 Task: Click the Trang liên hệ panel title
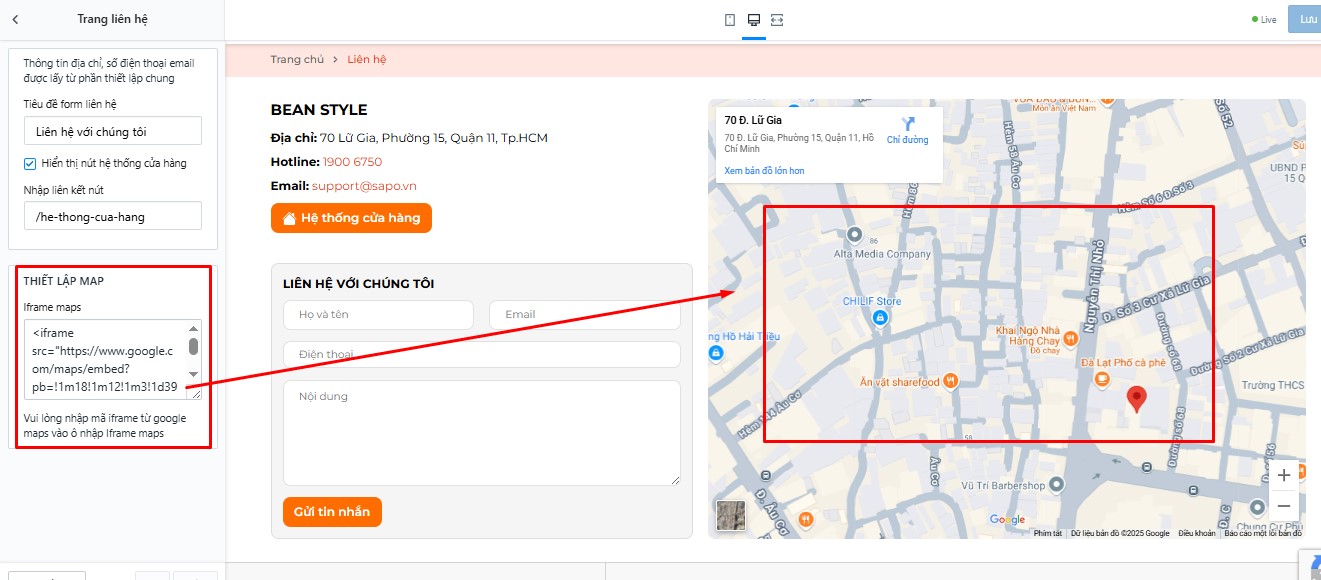(113, 20)
